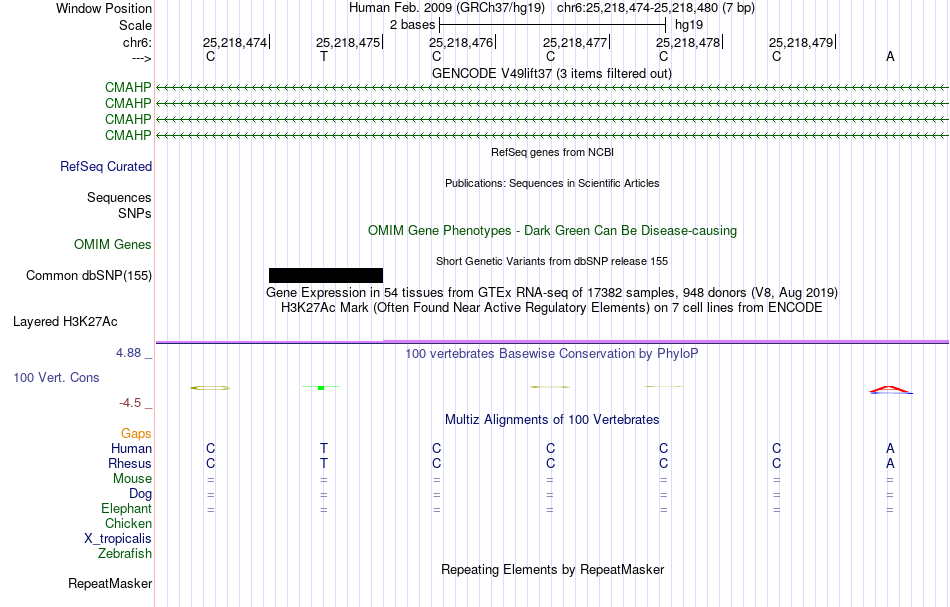Open the 100 Vert. Cons track label

pos(56,377)
